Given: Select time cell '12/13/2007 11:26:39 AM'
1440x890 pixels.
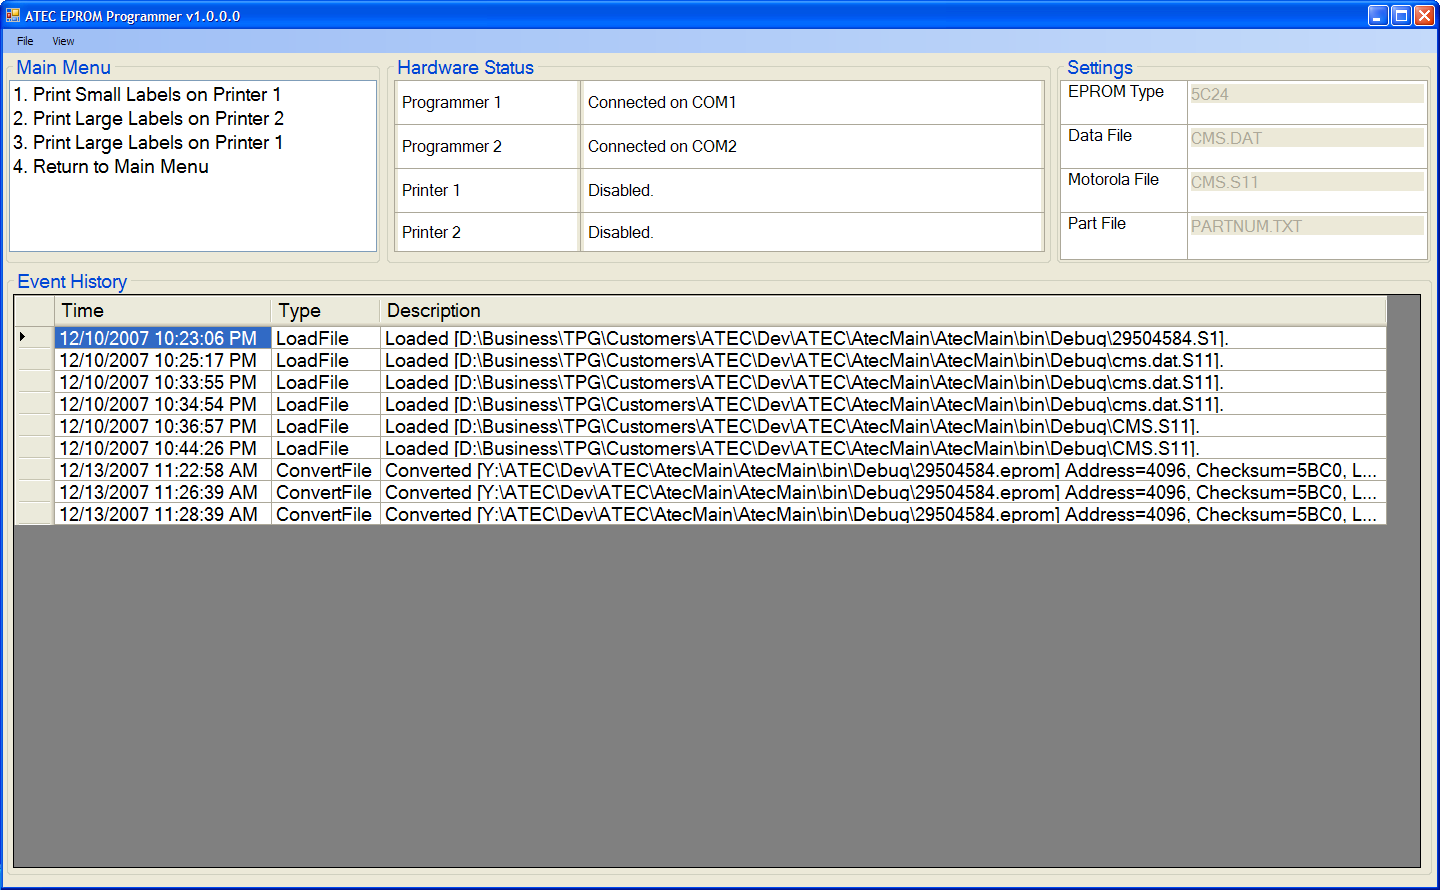Looking at the screenshot, I should pyautogui.click(x=162, y=492).
